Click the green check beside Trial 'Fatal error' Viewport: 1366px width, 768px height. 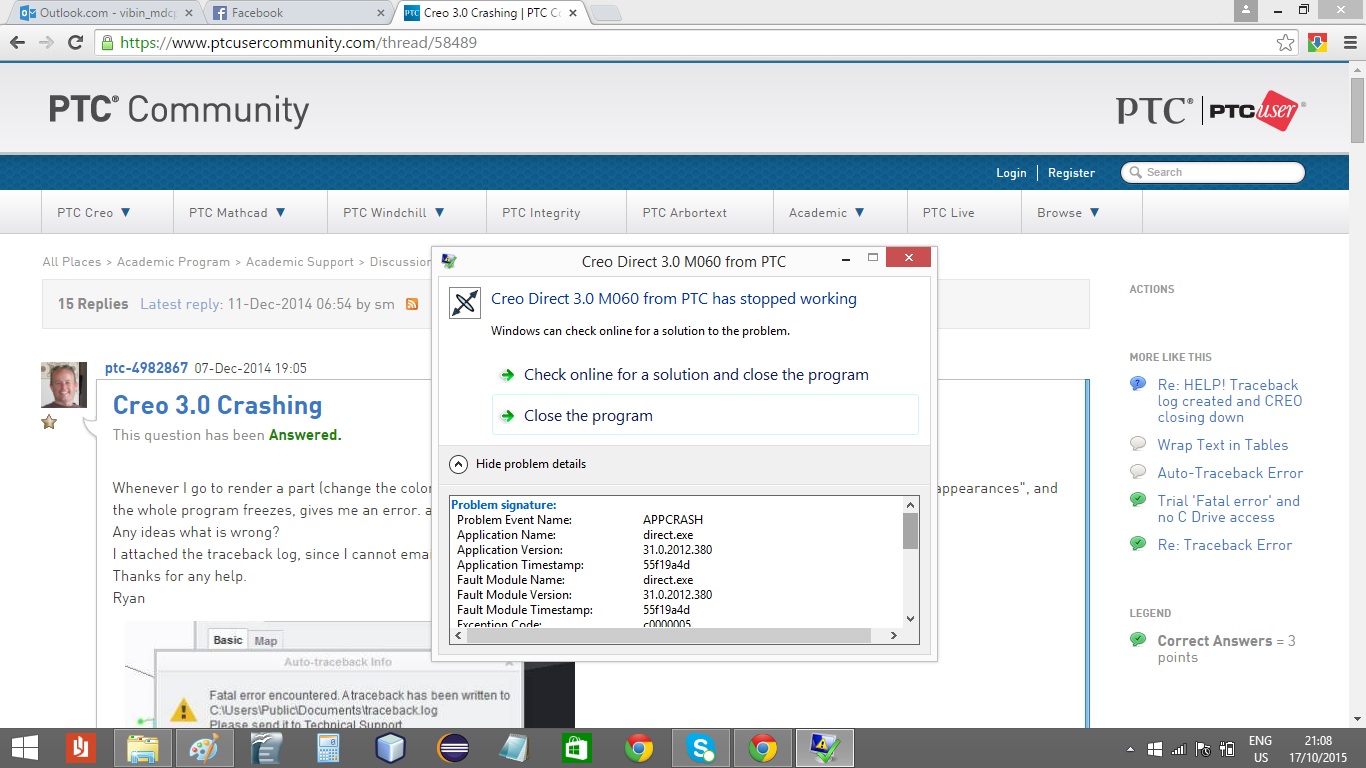[1138, 500]
